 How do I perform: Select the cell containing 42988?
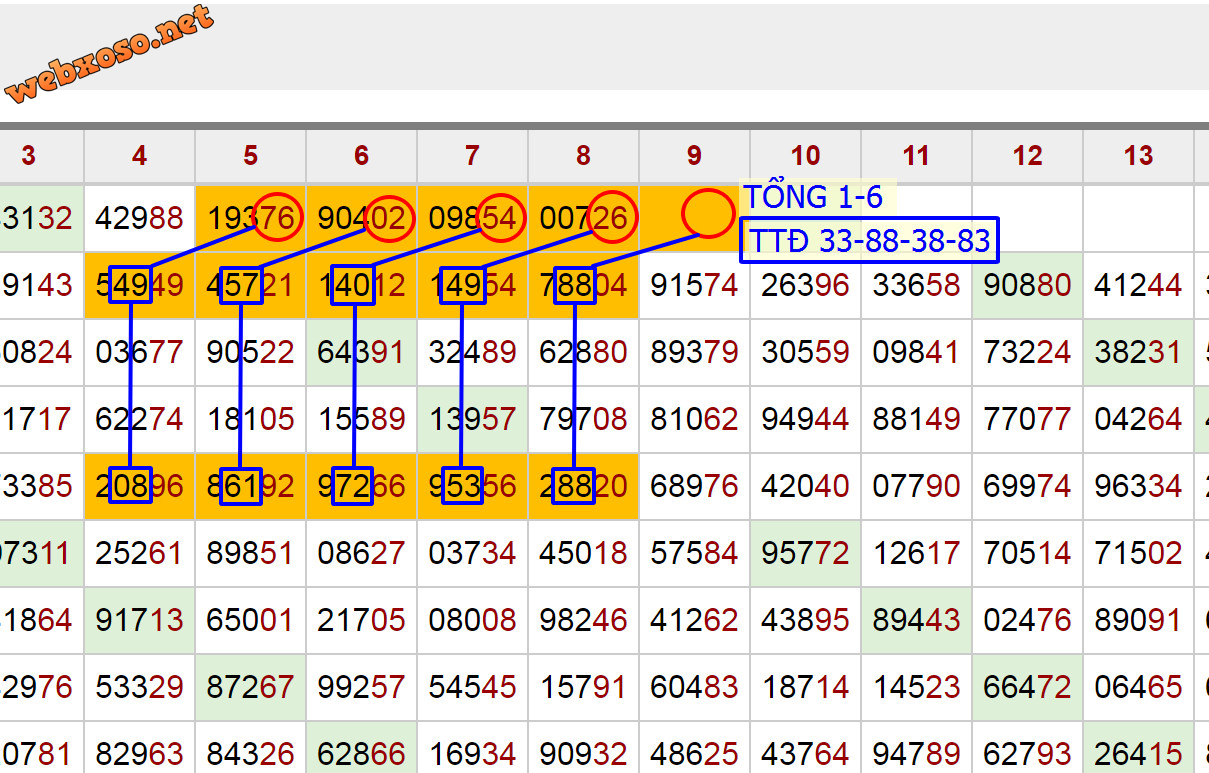(139, 218)
